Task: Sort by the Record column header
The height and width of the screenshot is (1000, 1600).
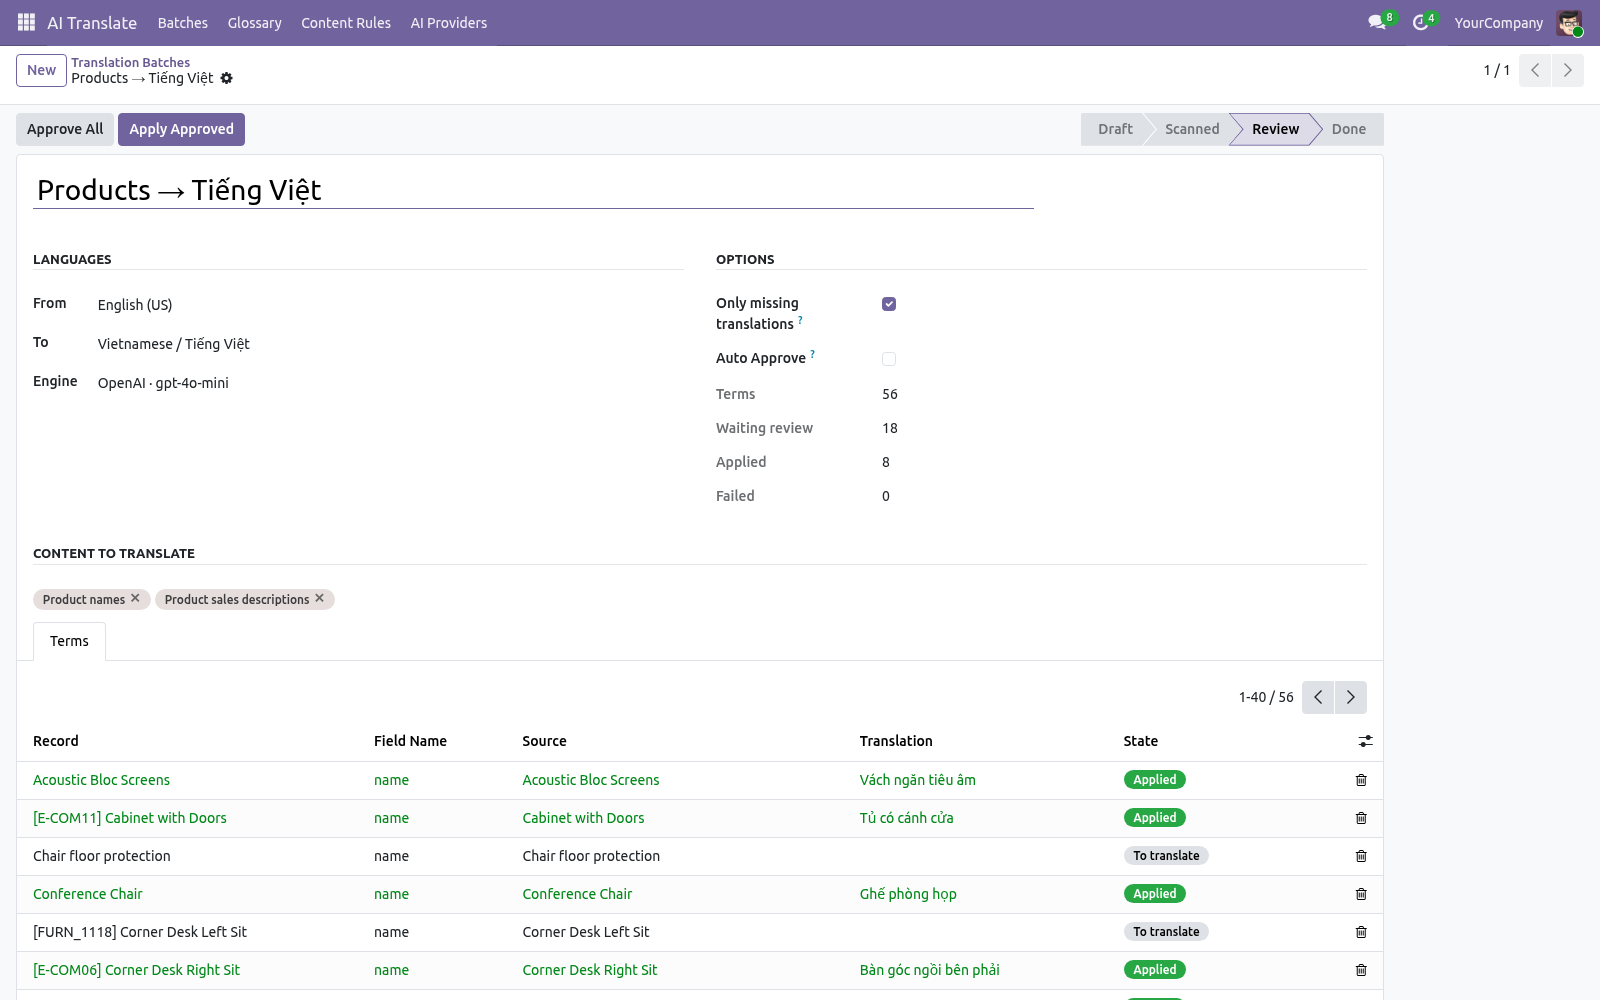Action: [x=55, y=741]
